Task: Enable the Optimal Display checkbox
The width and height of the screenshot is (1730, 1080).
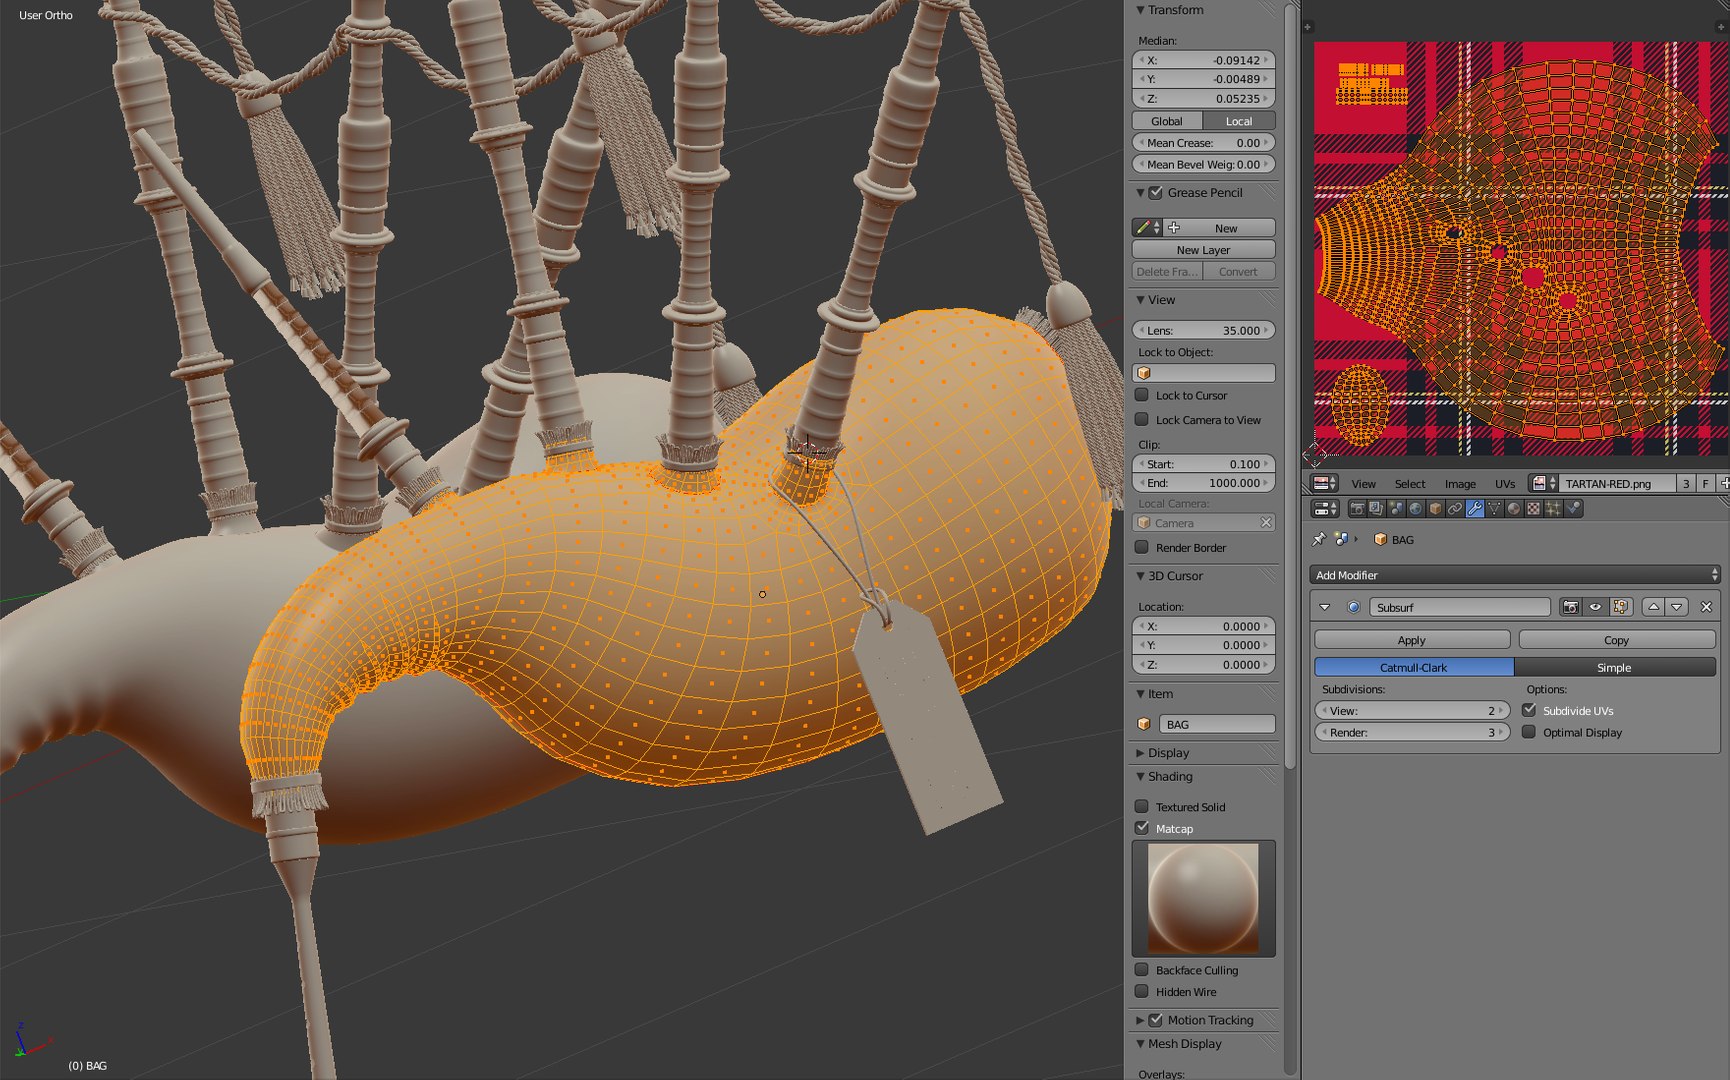Action: click(1529, 732)
